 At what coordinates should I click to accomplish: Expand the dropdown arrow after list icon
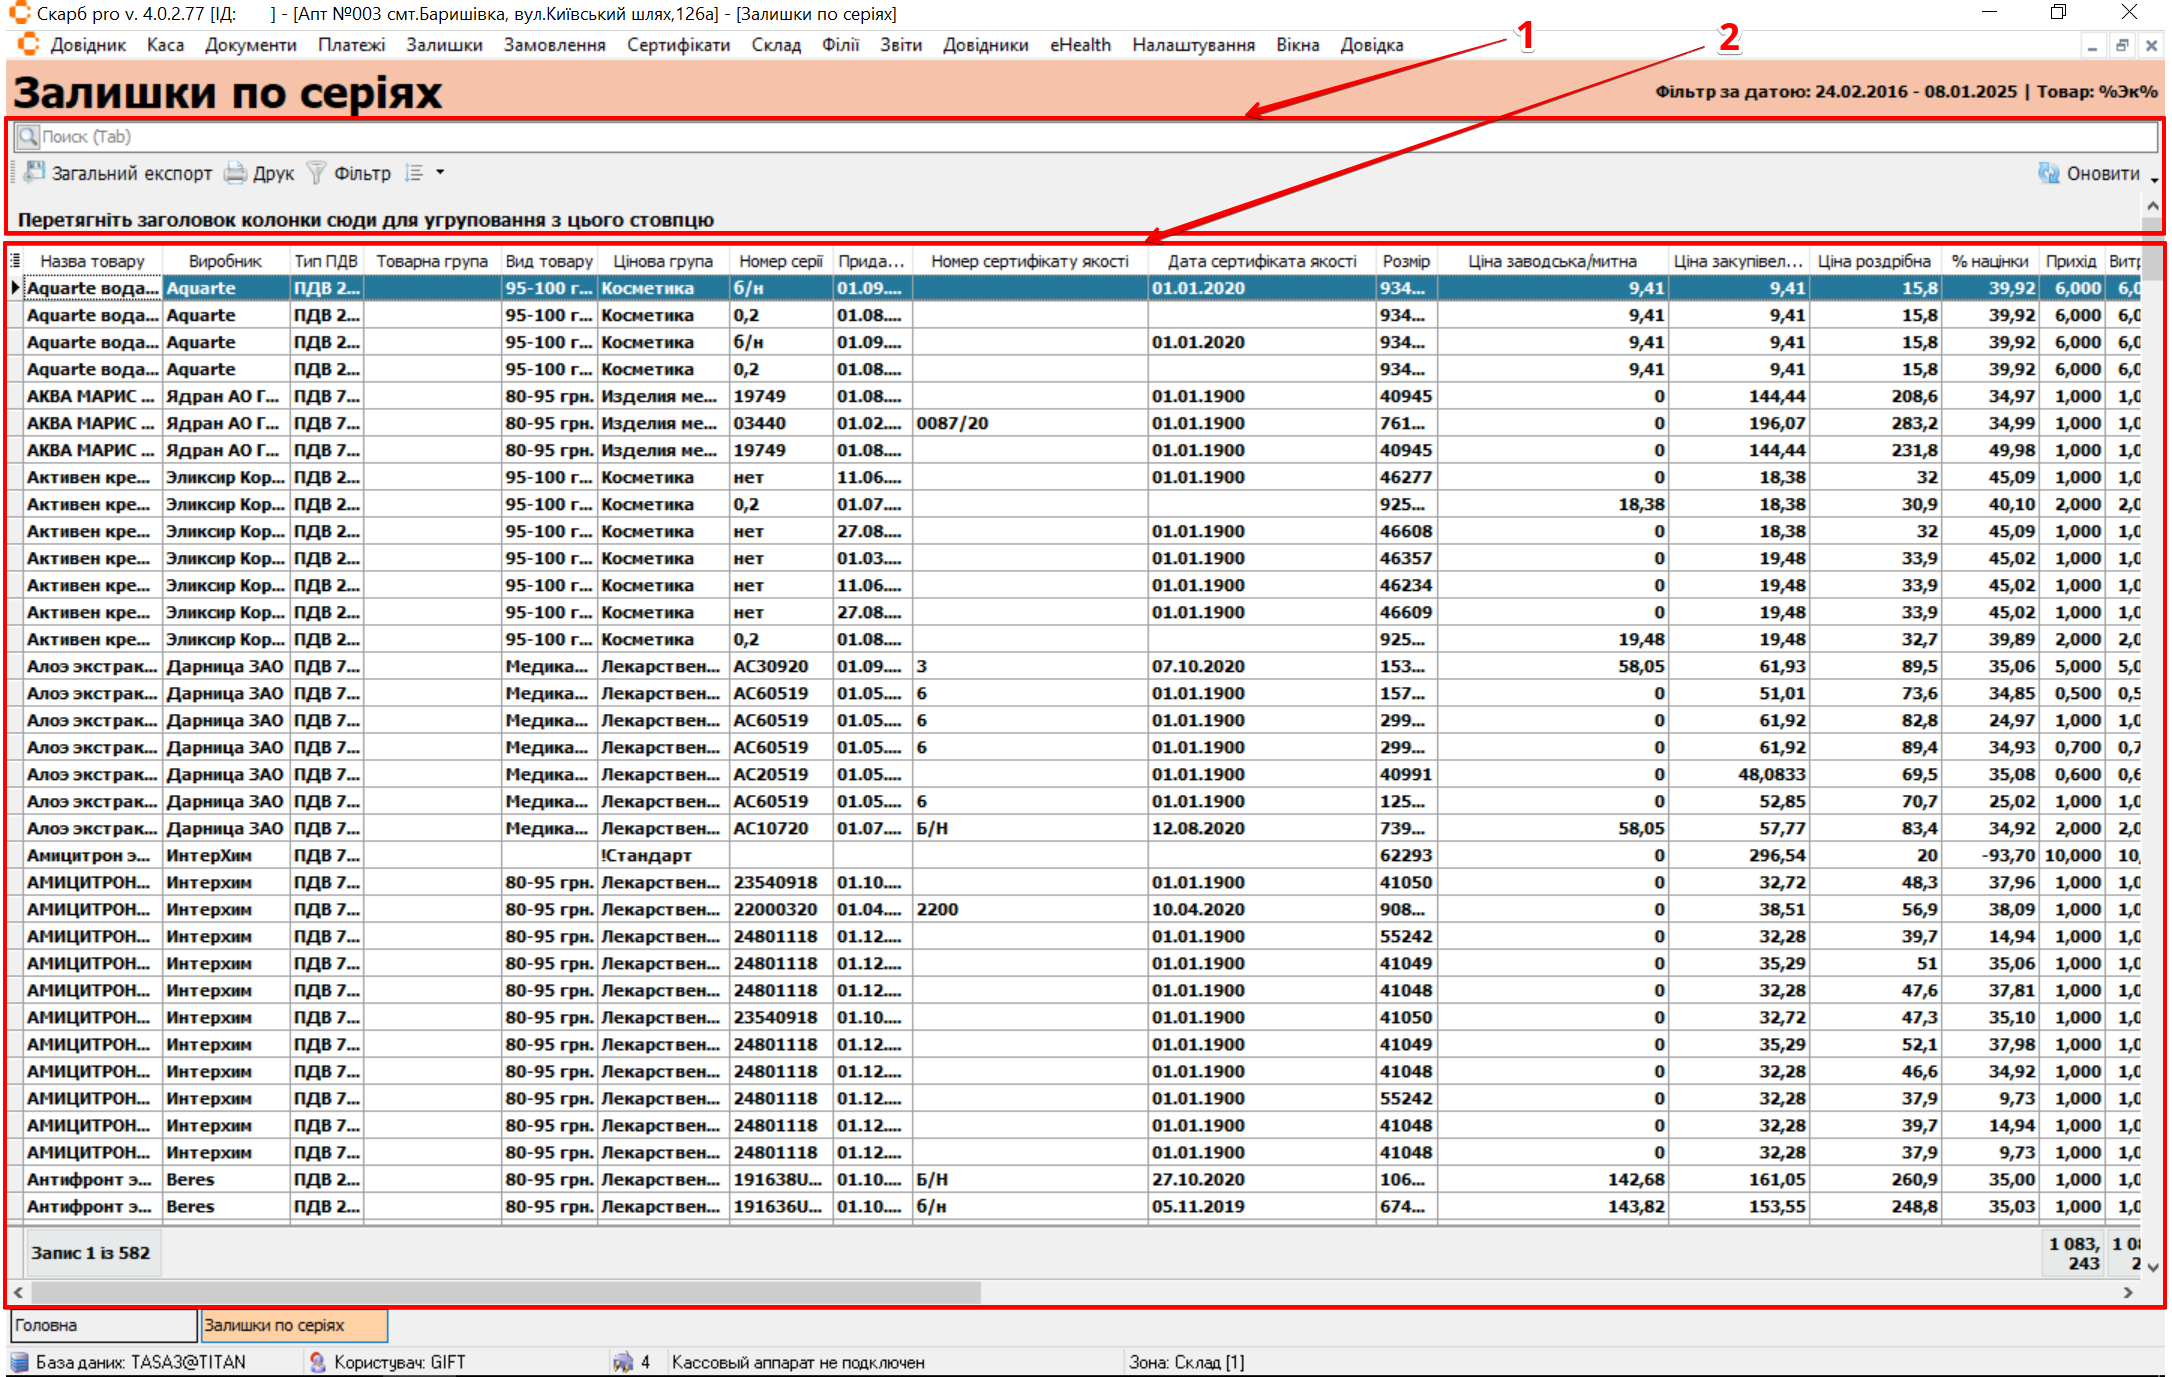pyautogui.click(x=440, y=173)
